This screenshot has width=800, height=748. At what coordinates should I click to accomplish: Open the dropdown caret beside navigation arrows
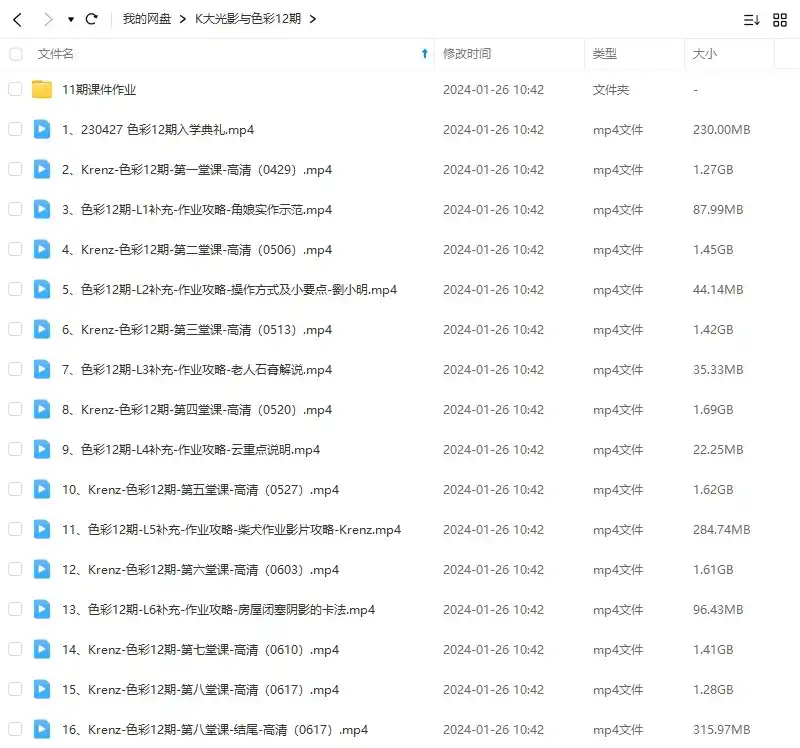[68, 18]
